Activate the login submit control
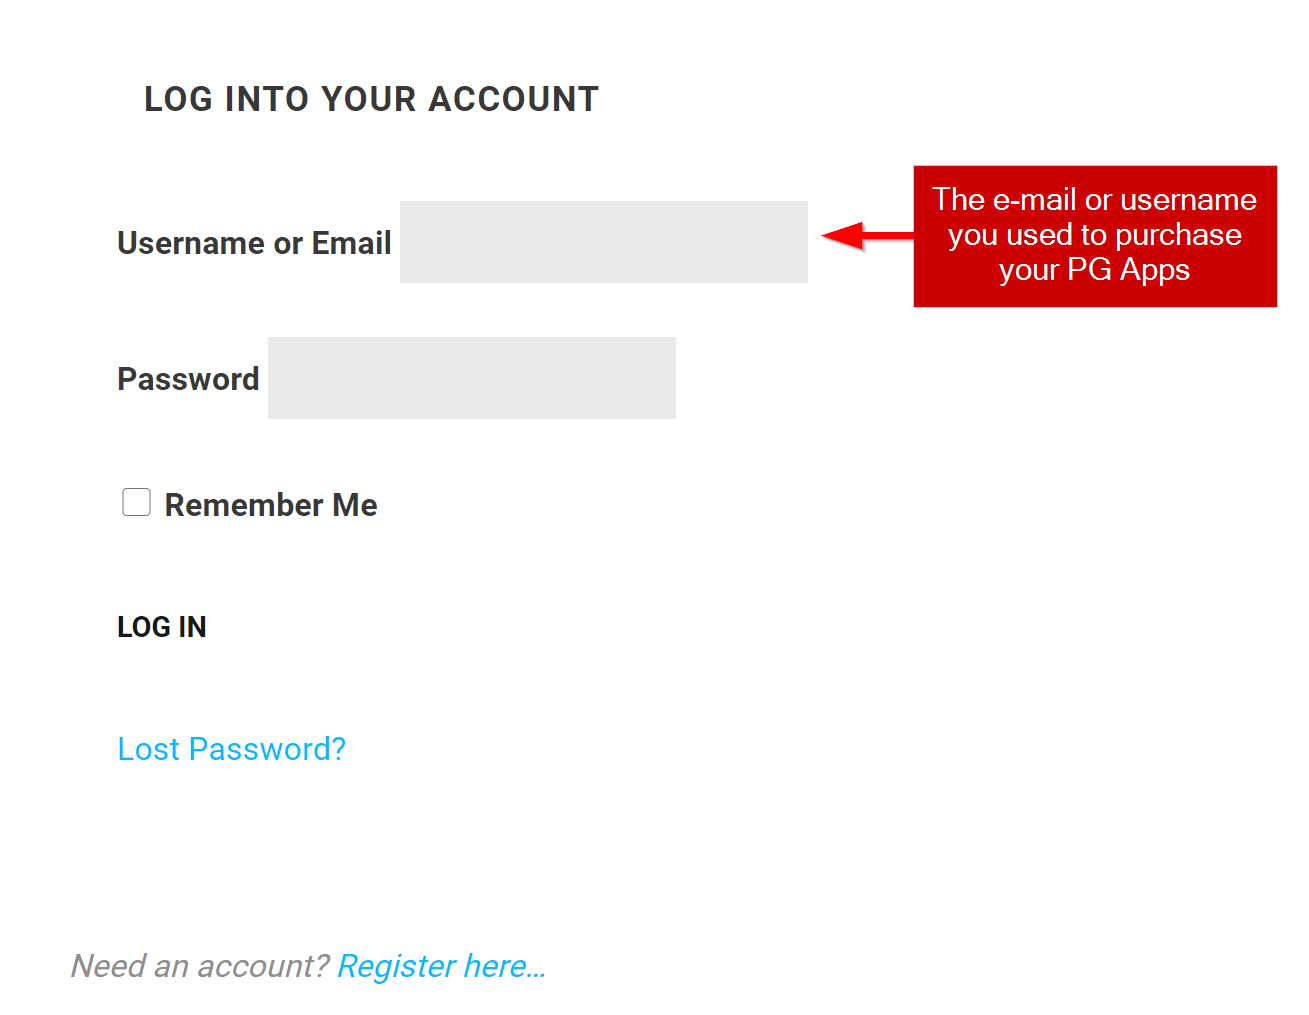The height and width of the screenshot is (1015, 1309). coord(162,626)
